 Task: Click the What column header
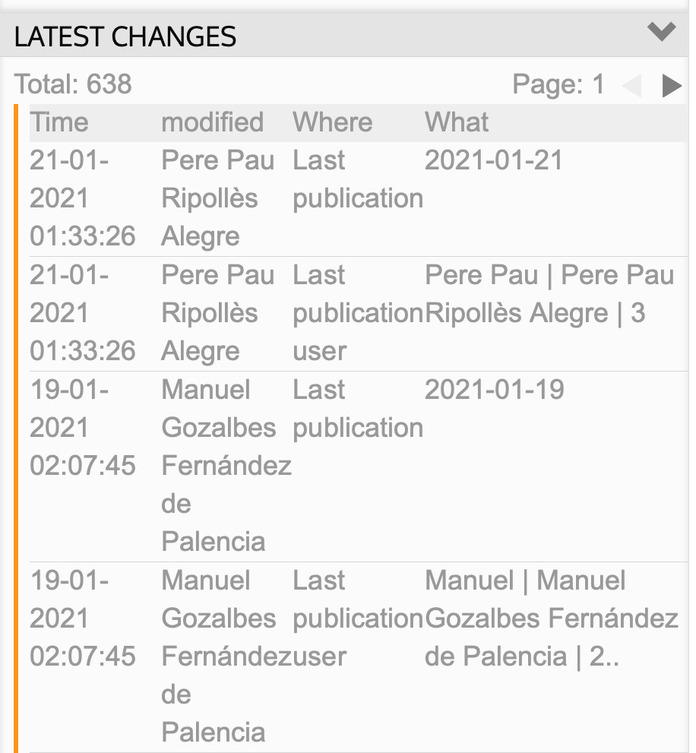tap(456, 122)
